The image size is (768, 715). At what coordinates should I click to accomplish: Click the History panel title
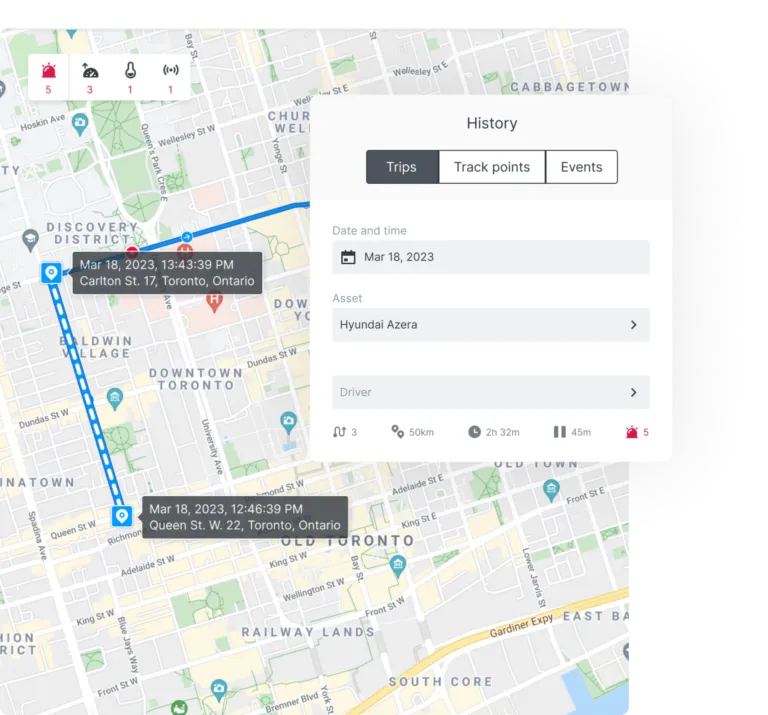(x=492, y=123)
